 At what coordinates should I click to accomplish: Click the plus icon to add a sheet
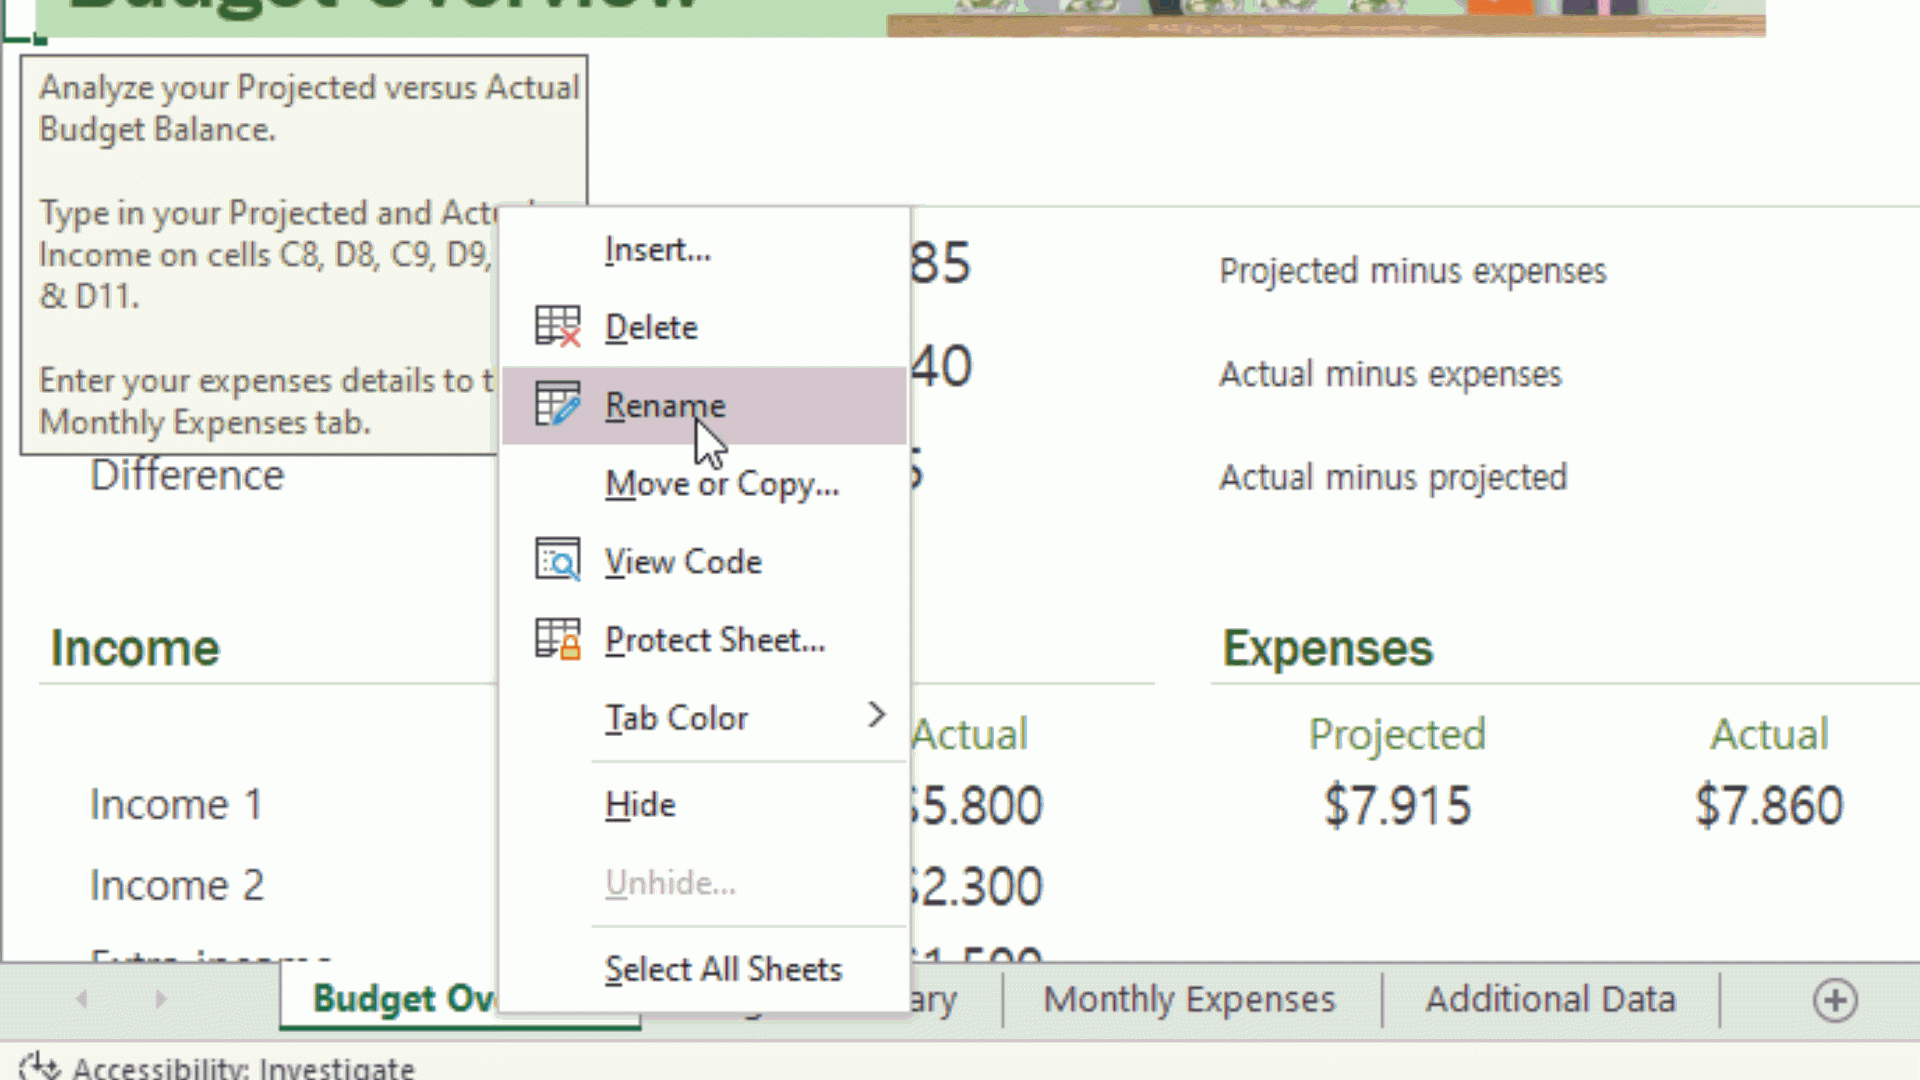coord(1835,999)
